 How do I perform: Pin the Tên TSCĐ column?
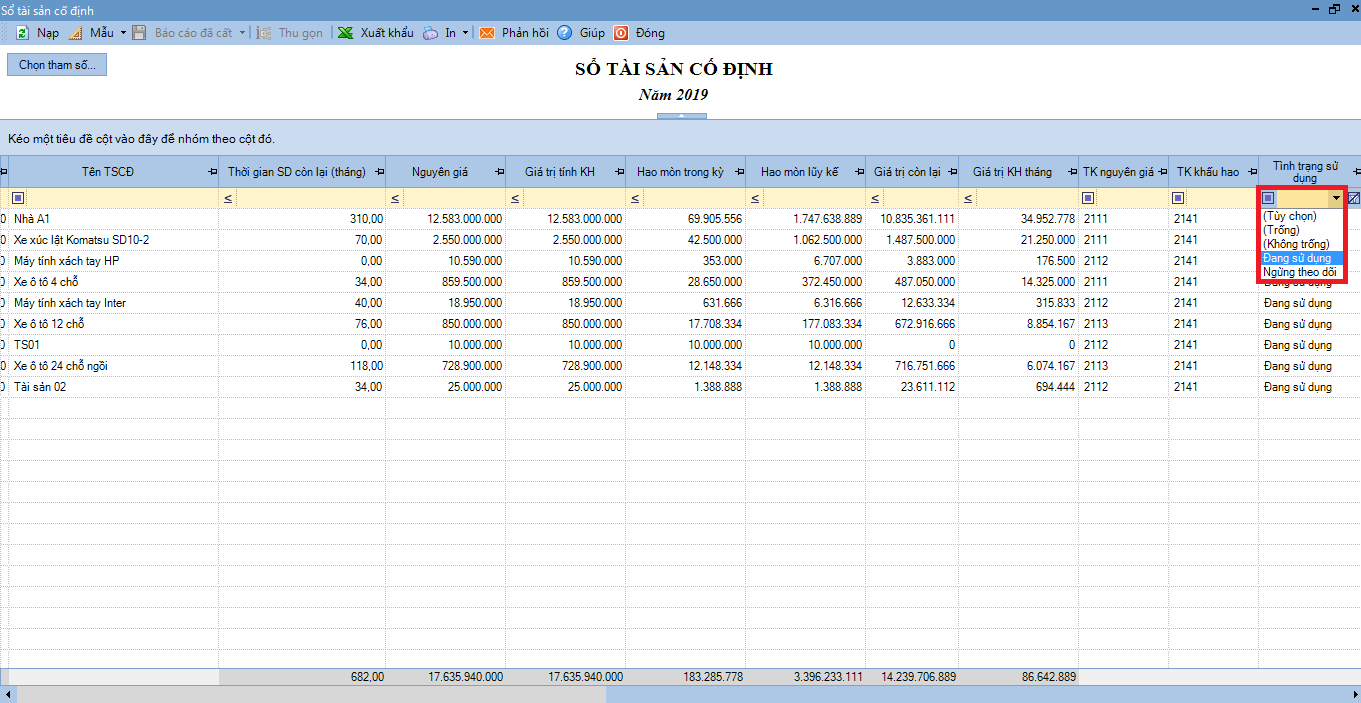pos(211,172)
